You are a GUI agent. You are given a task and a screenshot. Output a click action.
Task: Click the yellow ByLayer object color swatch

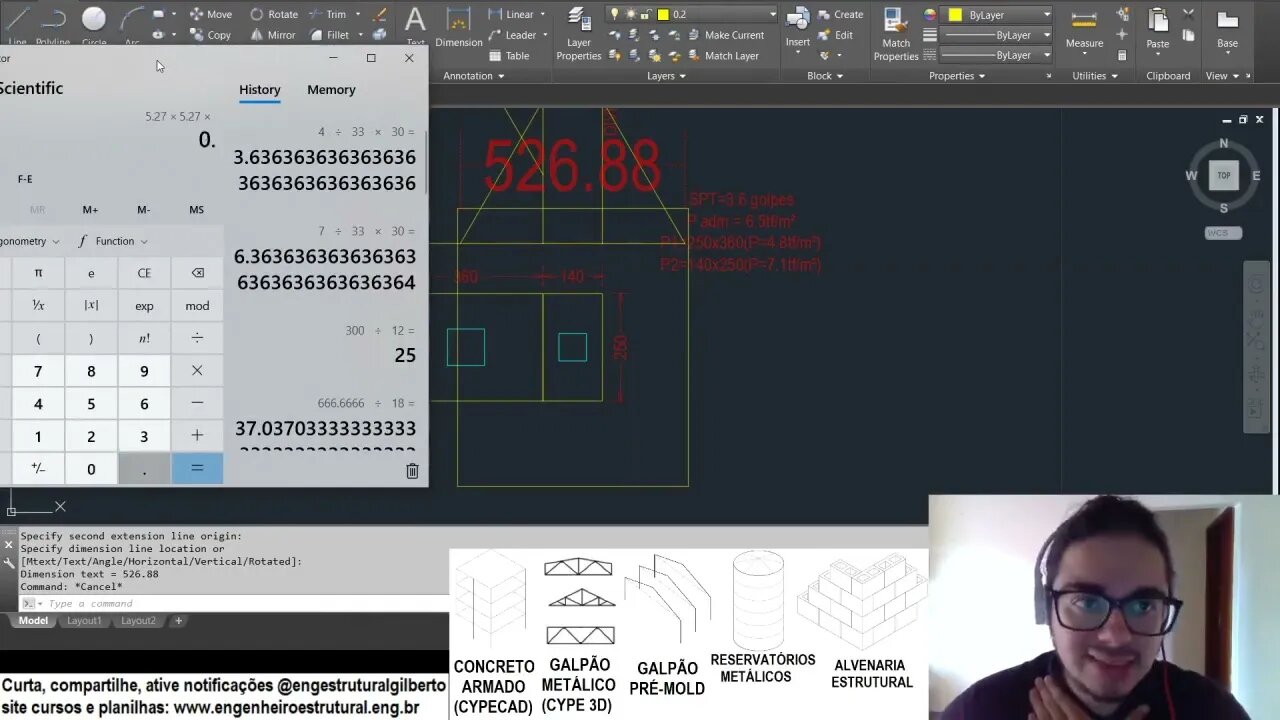(x=955, y=14)
